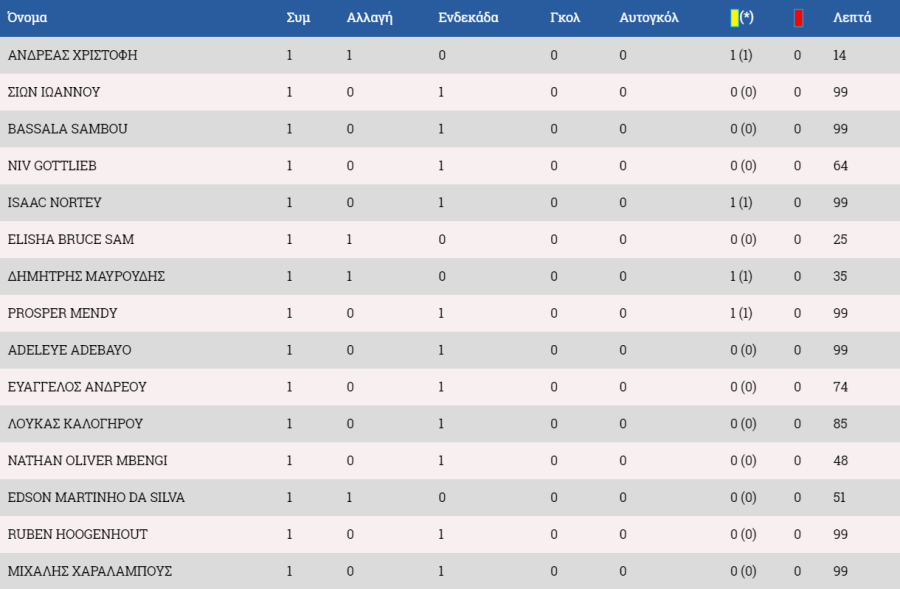The width and height of the screenshot is (900, 589).
Task: Click the Συμ column header
Action: (298, 18)
